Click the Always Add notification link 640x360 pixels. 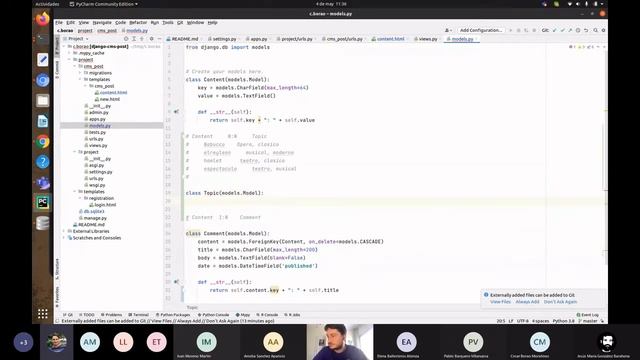tap(527, 302)
